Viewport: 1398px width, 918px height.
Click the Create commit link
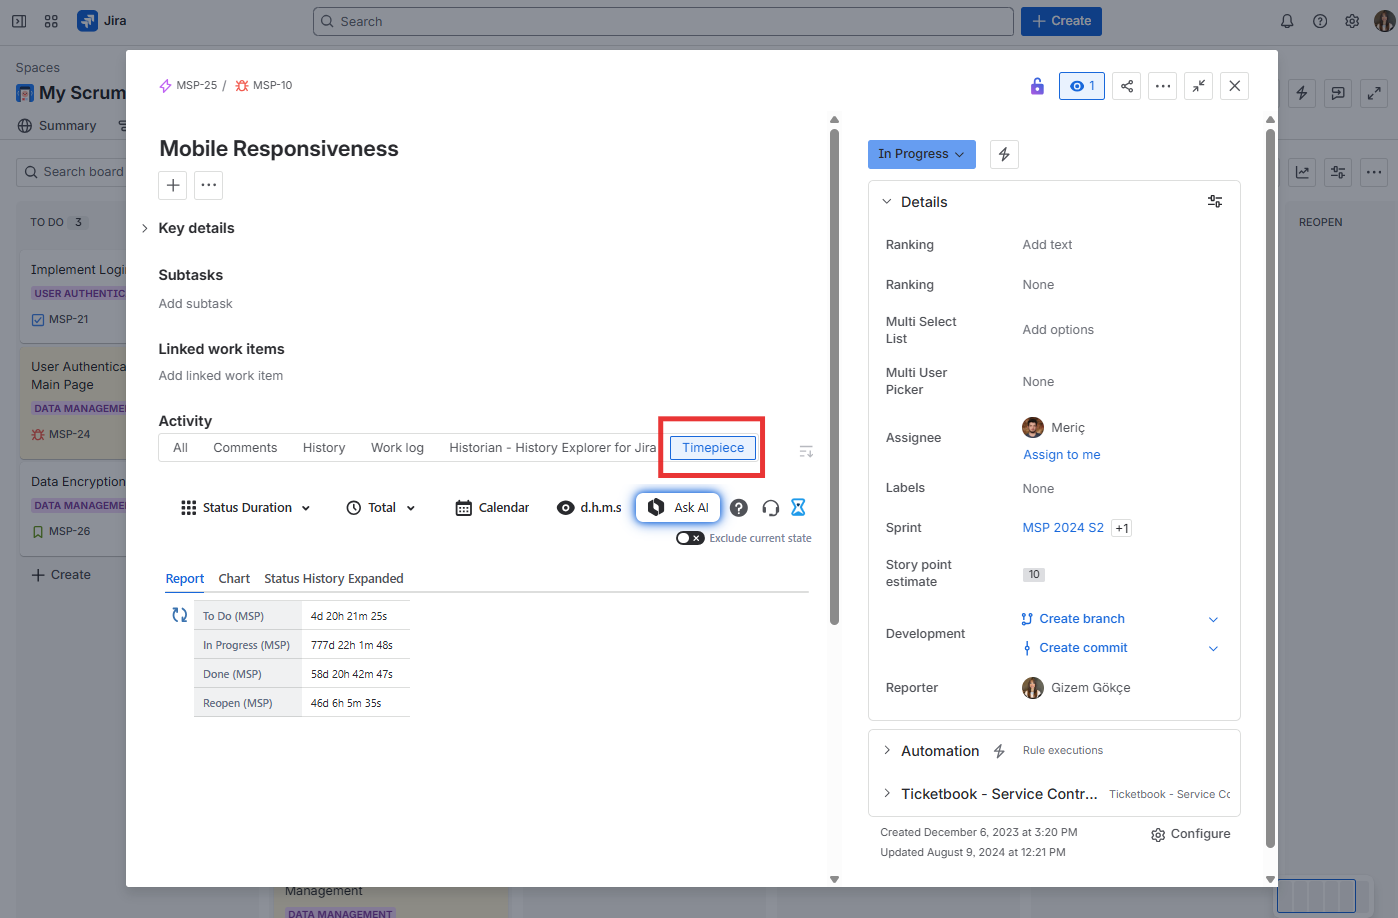tap(1083, 648)
